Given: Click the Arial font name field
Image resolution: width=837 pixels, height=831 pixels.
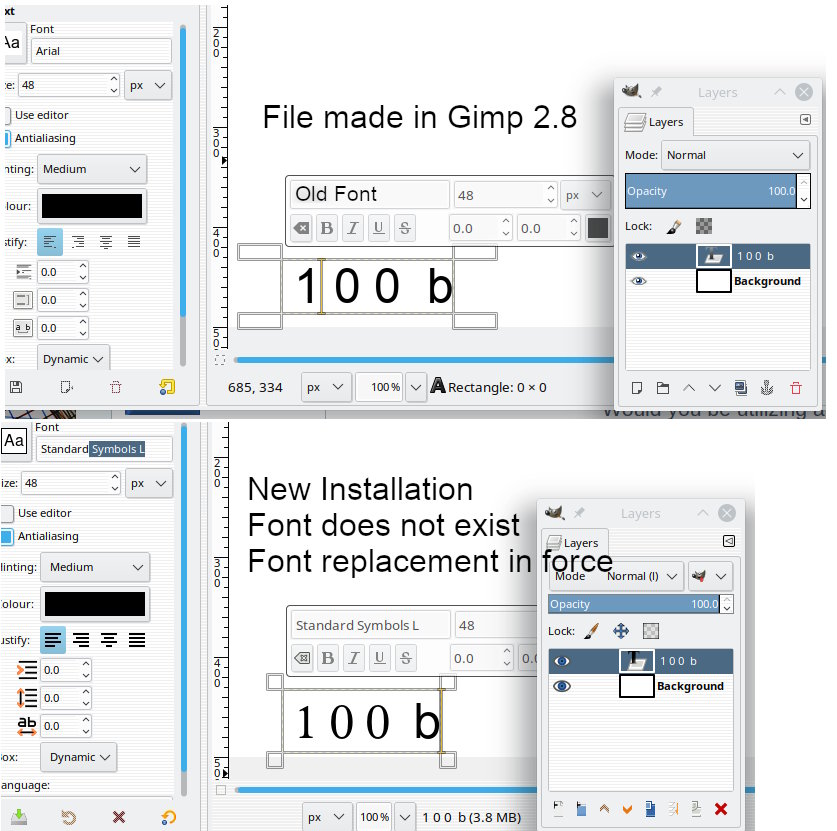Looking at the screenshot, I should point(101,51).
